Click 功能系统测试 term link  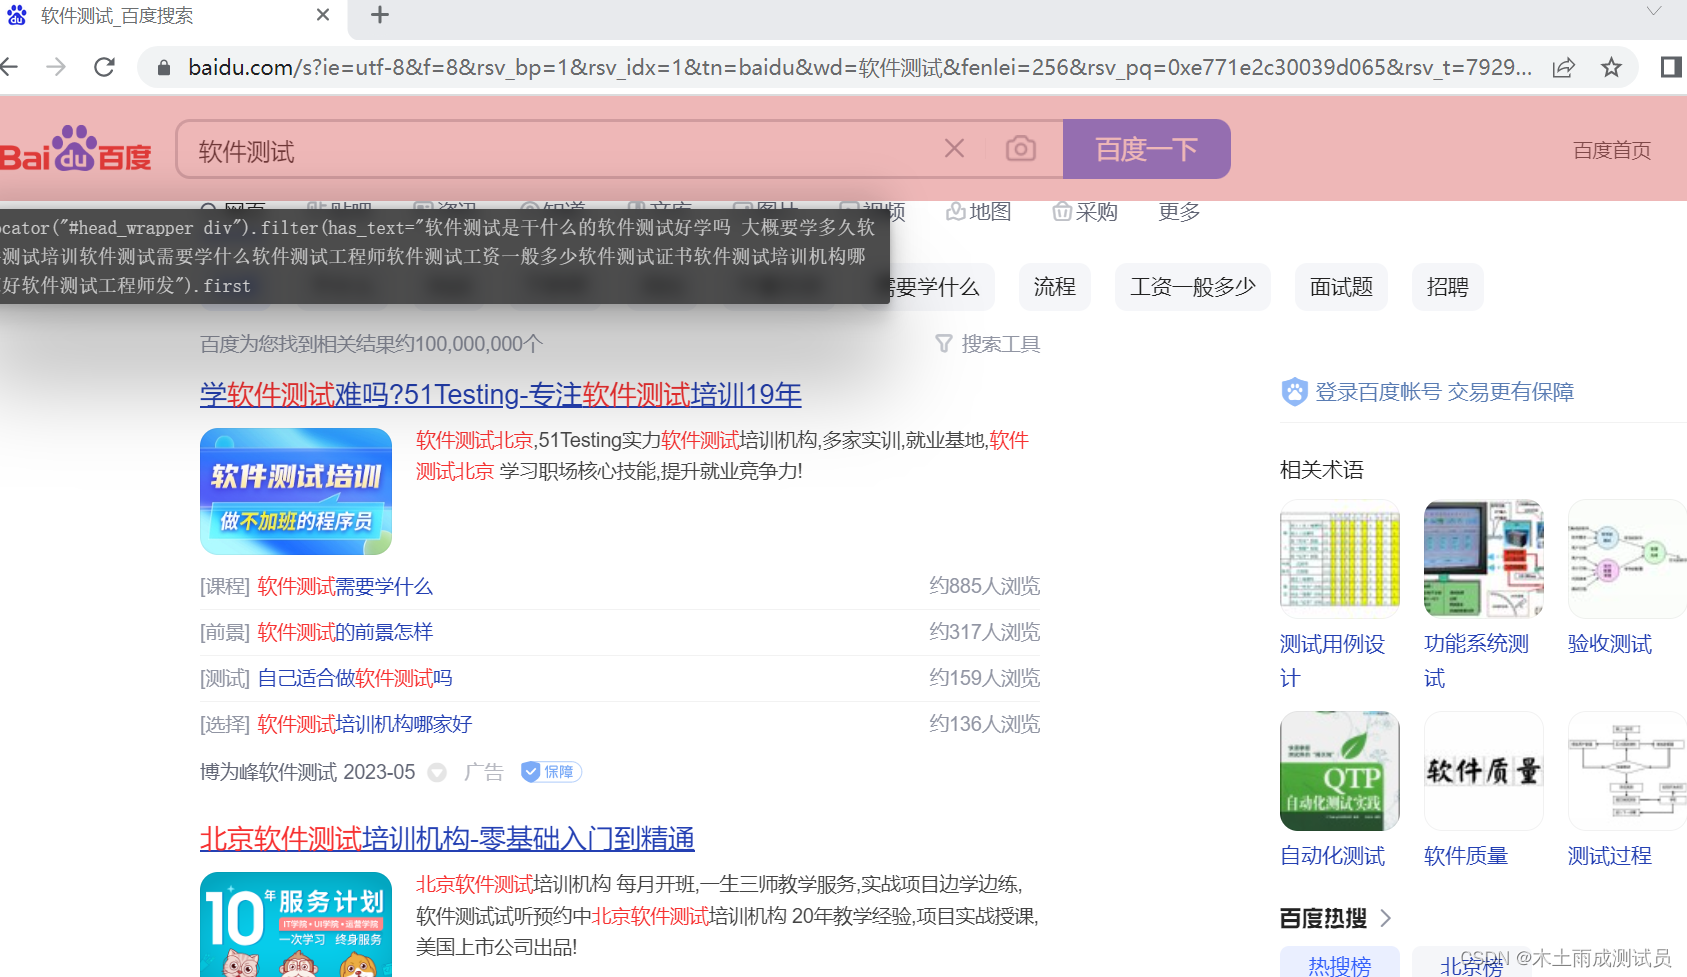coord(1476,661)
